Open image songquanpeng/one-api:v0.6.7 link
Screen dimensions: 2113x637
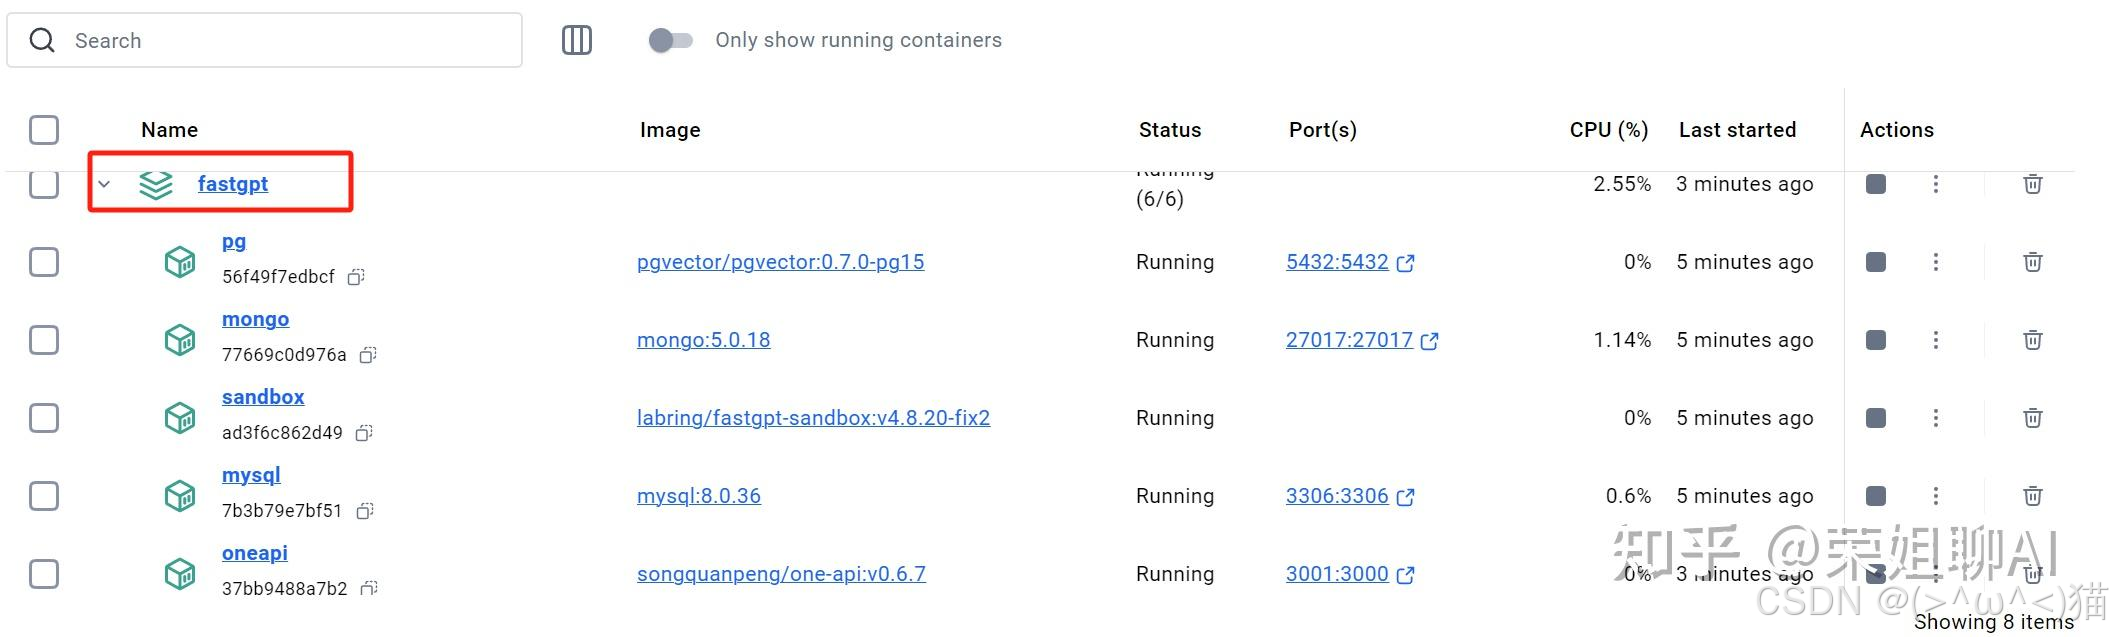point(782,574)
